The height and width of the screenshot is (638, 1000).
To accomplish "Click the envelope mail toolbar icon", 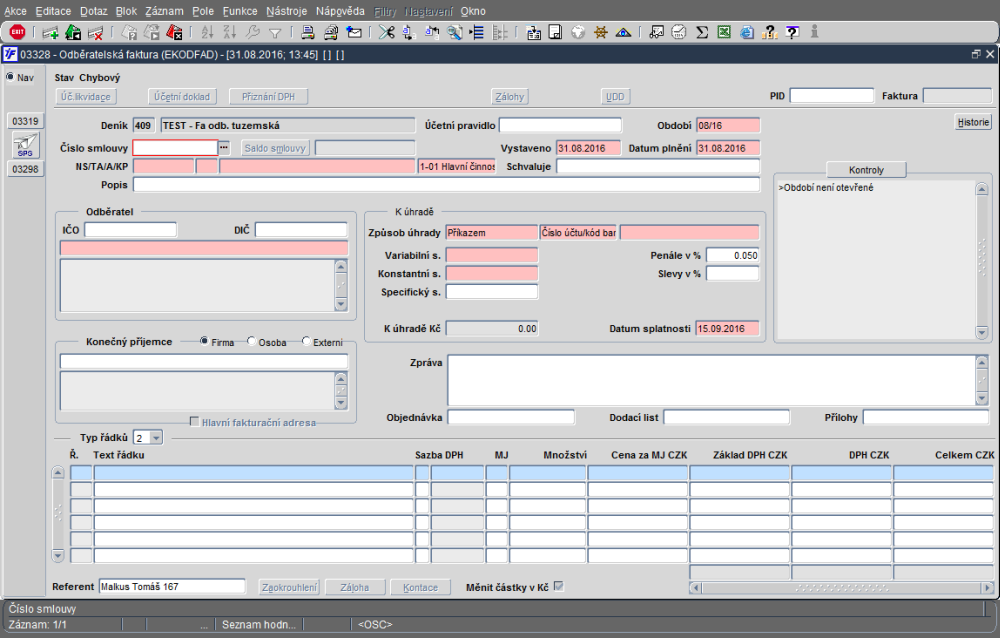I will point(354,32).
